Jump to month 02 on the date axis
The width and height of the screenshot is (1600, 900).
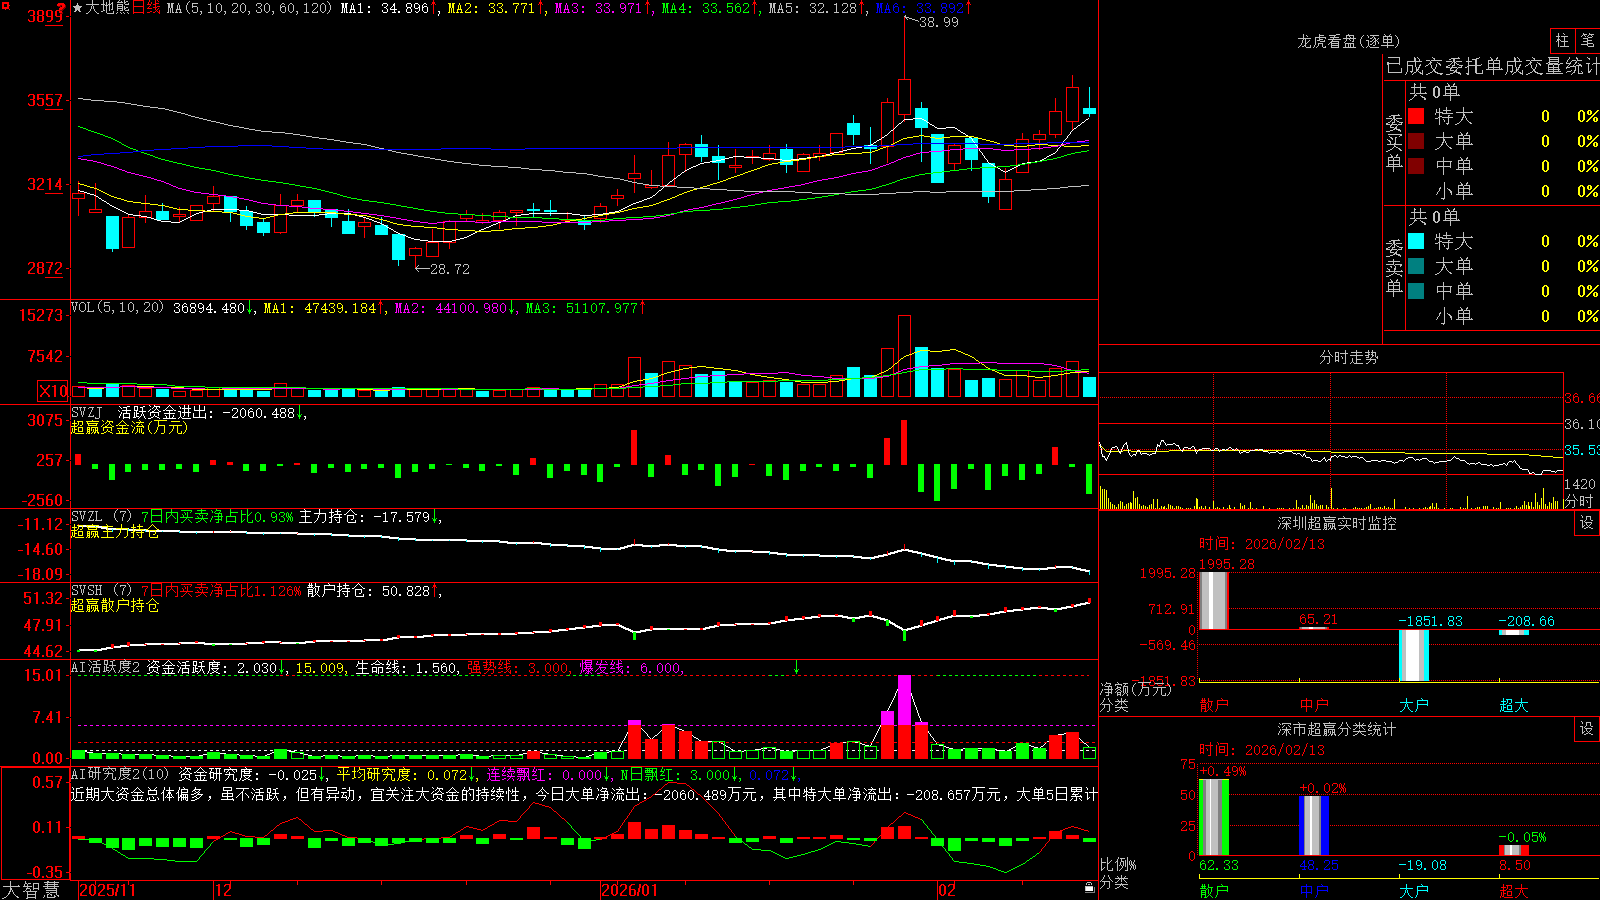tap(947, 890)
